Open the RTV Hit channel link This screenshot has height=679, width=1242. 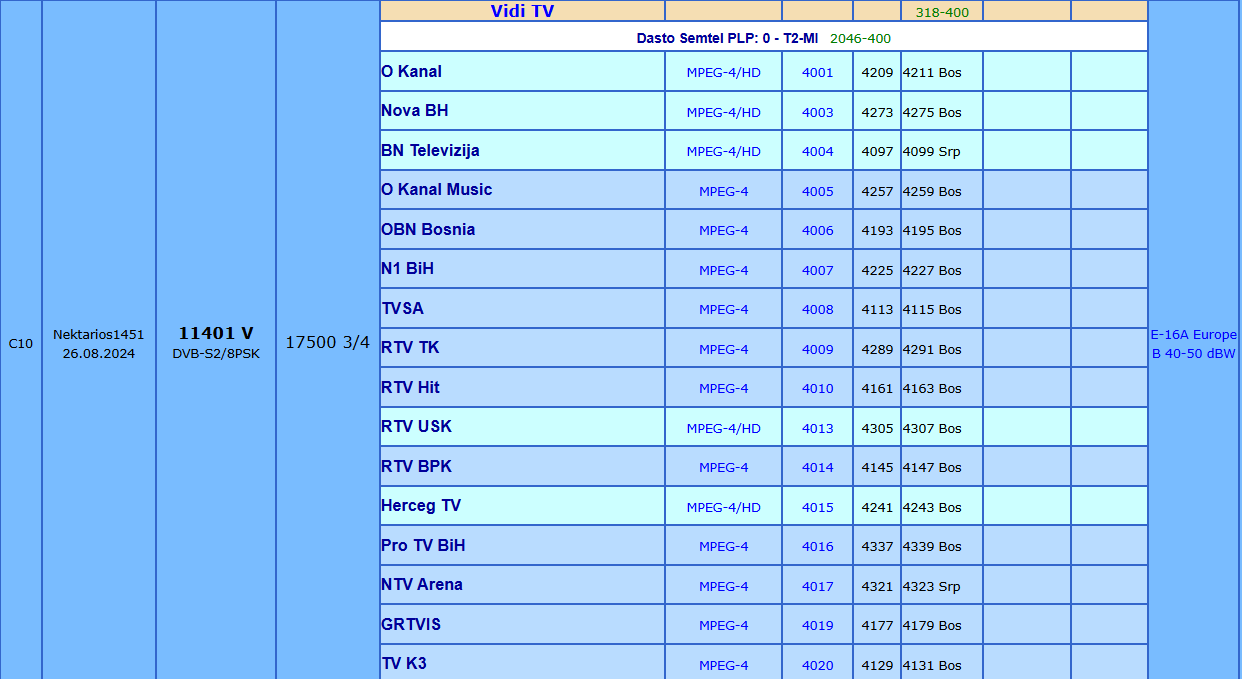pos(410,388)
